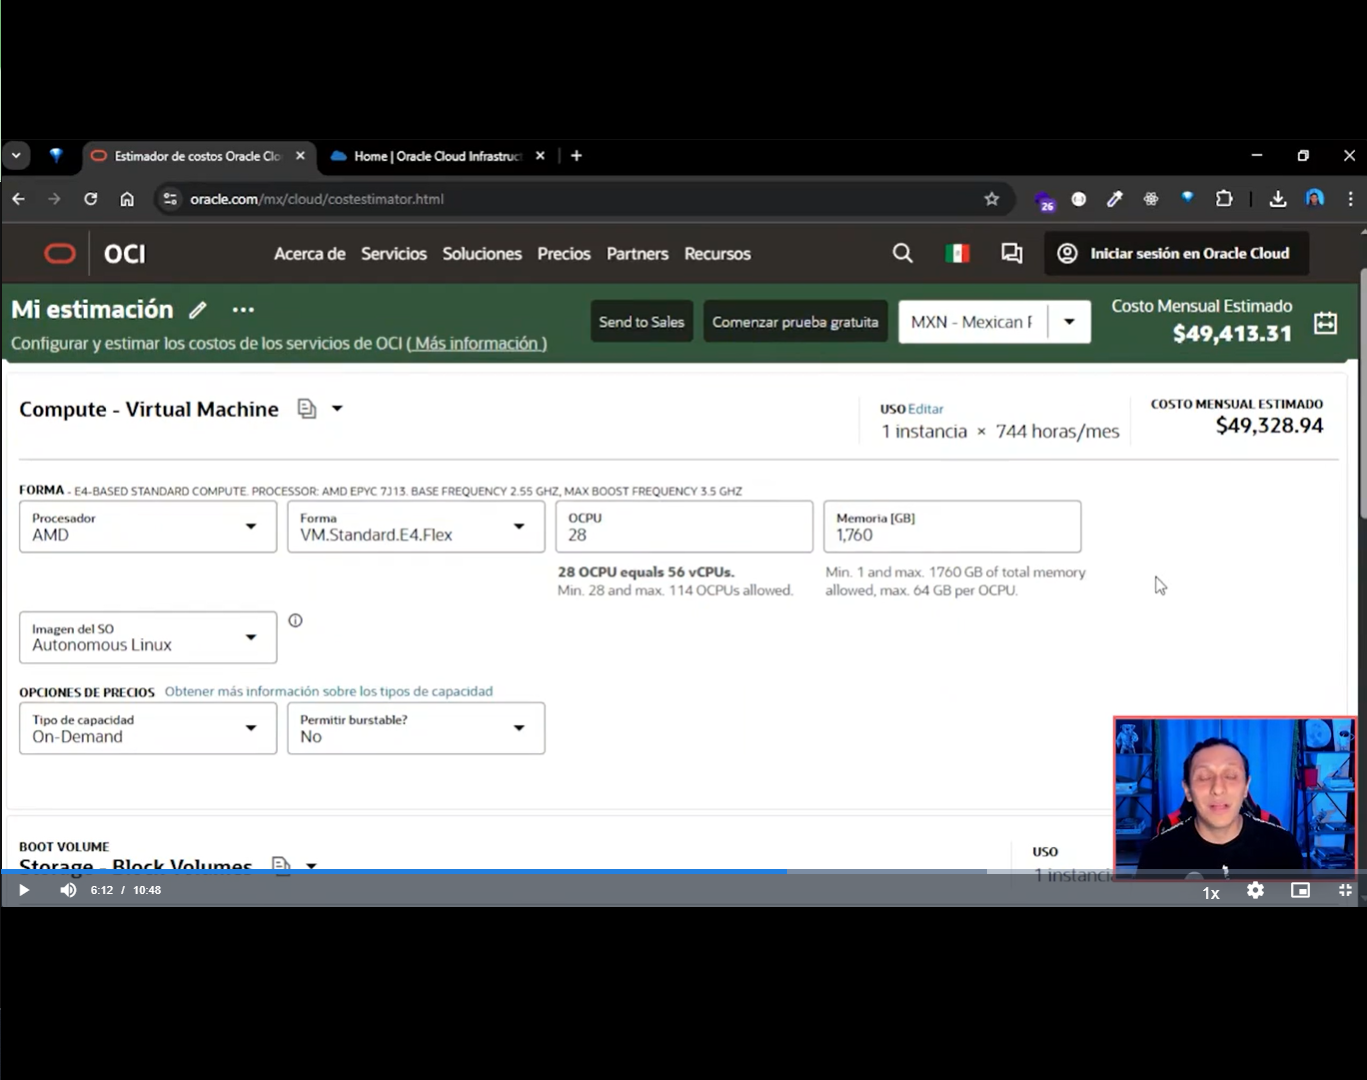The height and width of the screenshot is (1080, 1367).
Task: Click the Send to Sales button
Action: pyautogui.click(x=641, y=322)
